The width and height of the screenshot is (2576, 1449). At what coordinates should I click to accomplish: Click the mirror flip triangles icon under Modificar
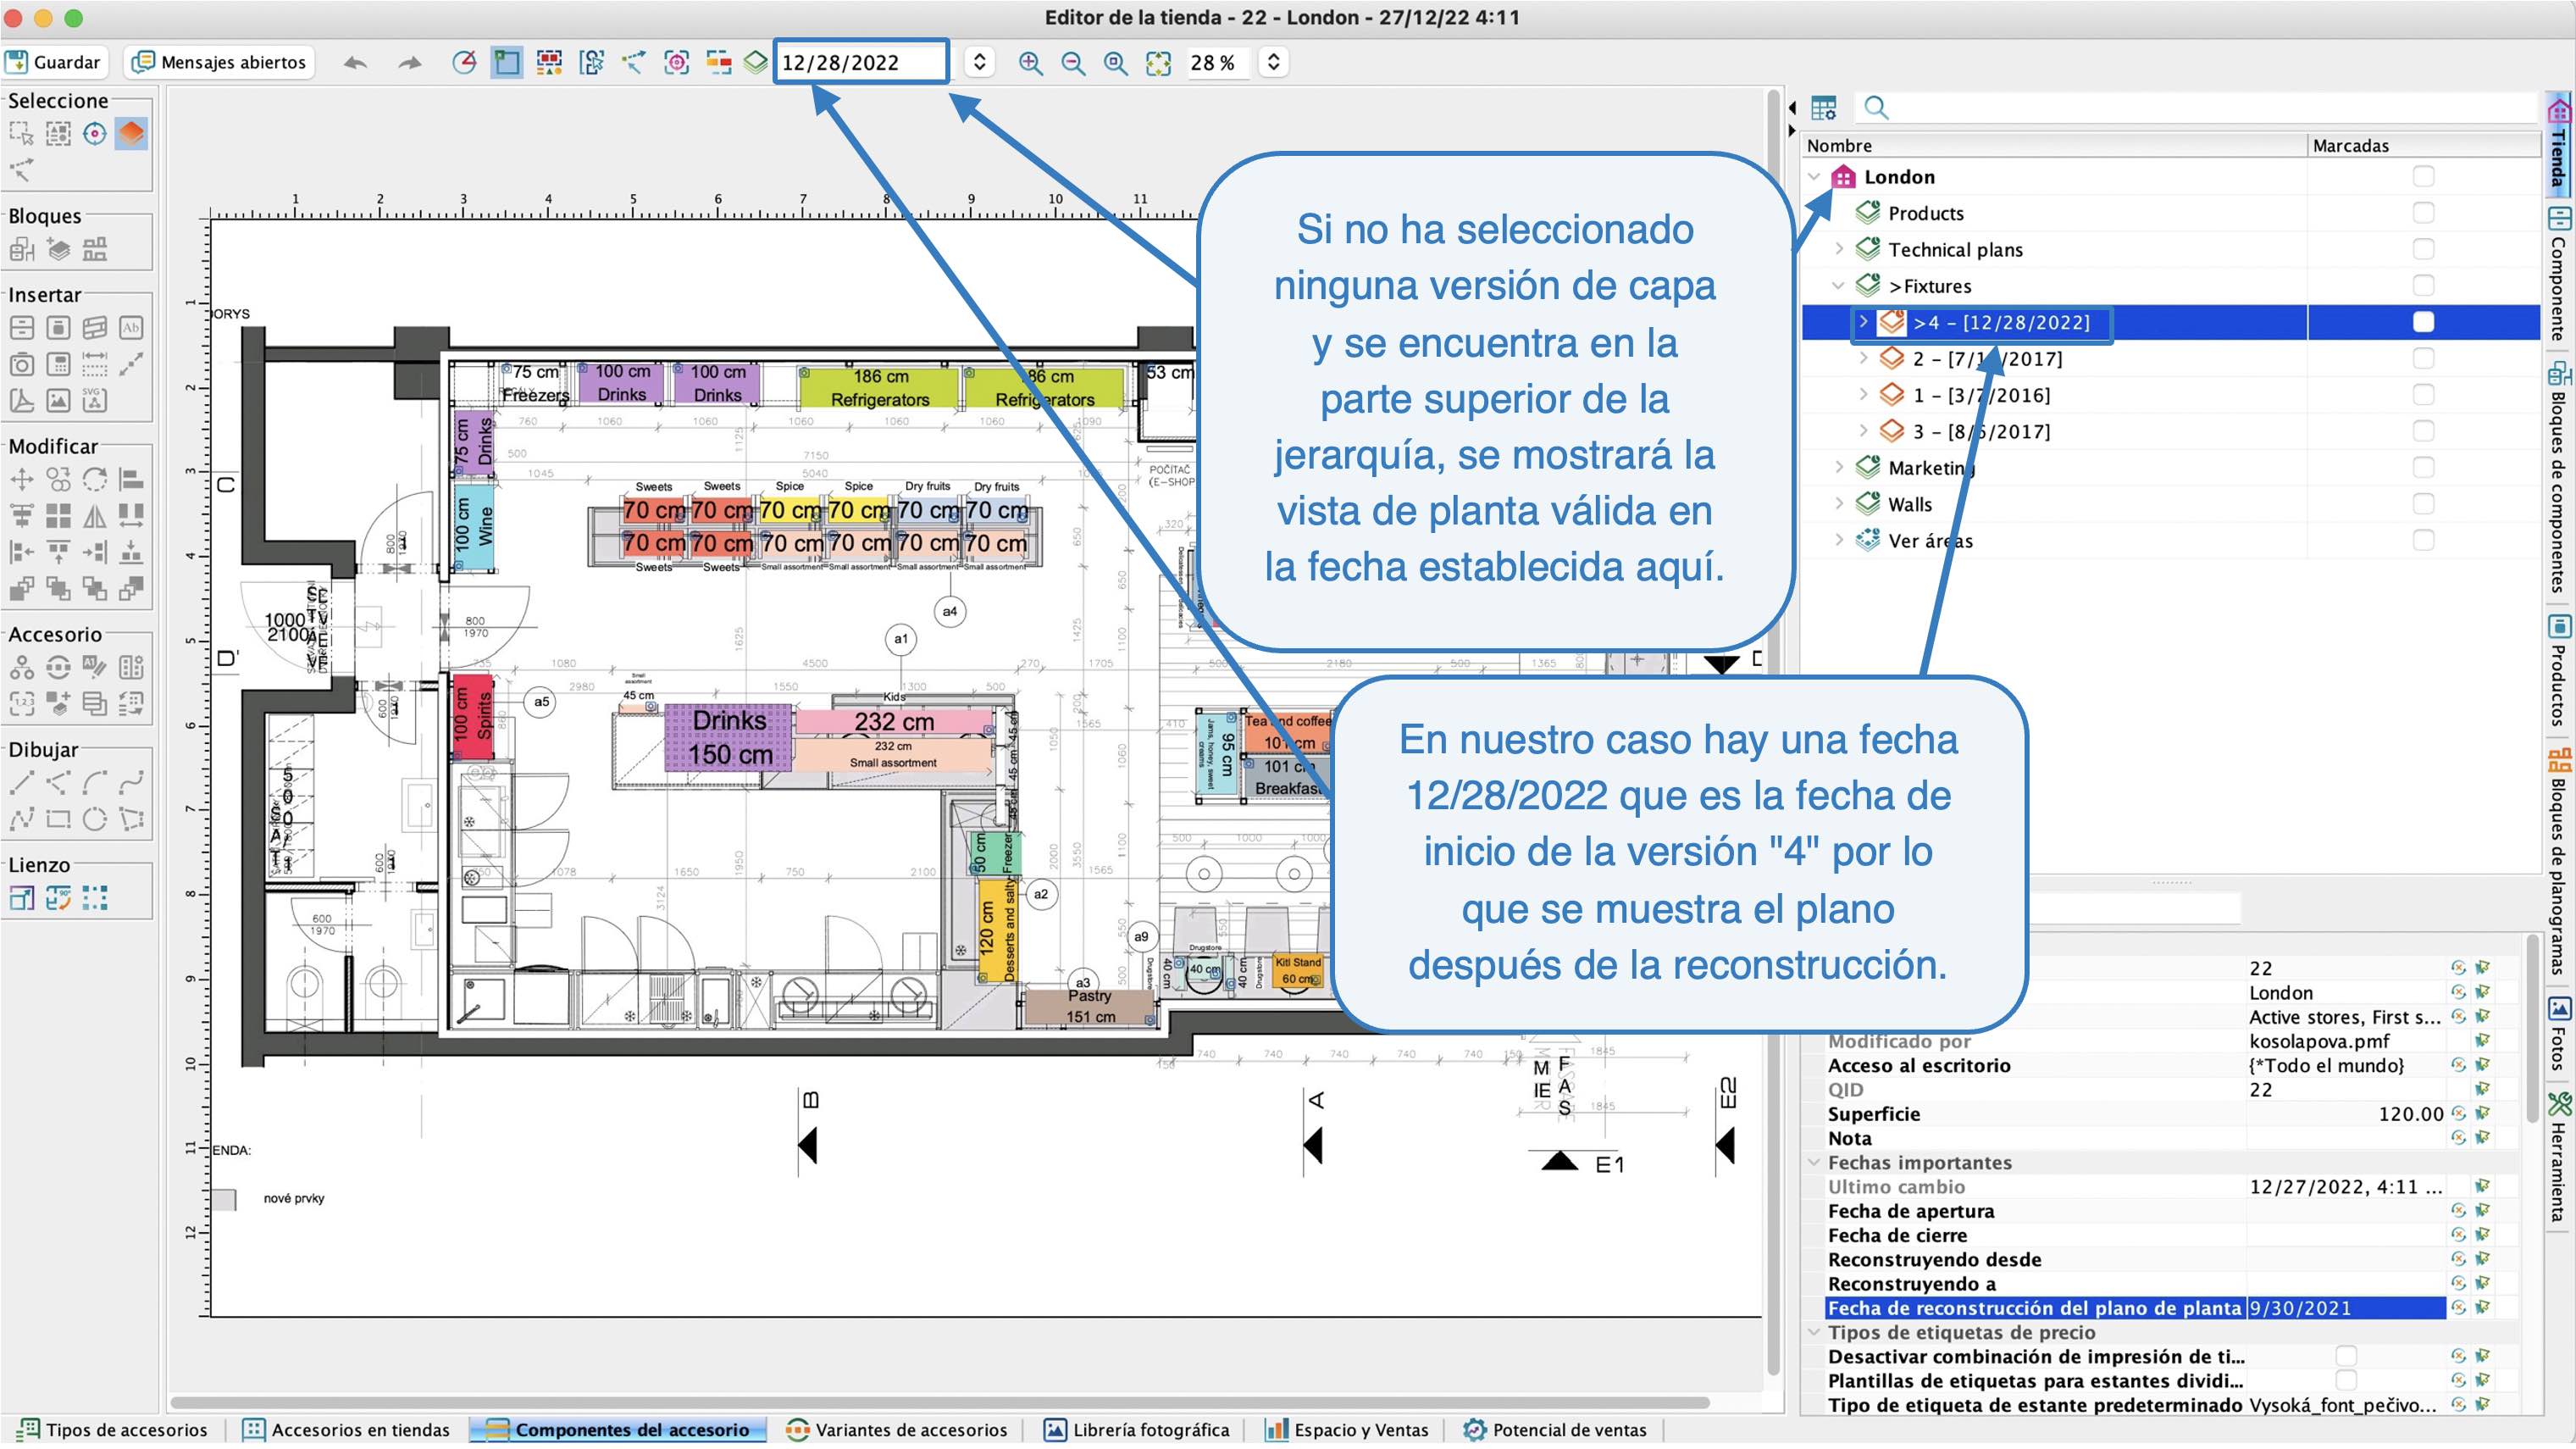click(94, 516)
